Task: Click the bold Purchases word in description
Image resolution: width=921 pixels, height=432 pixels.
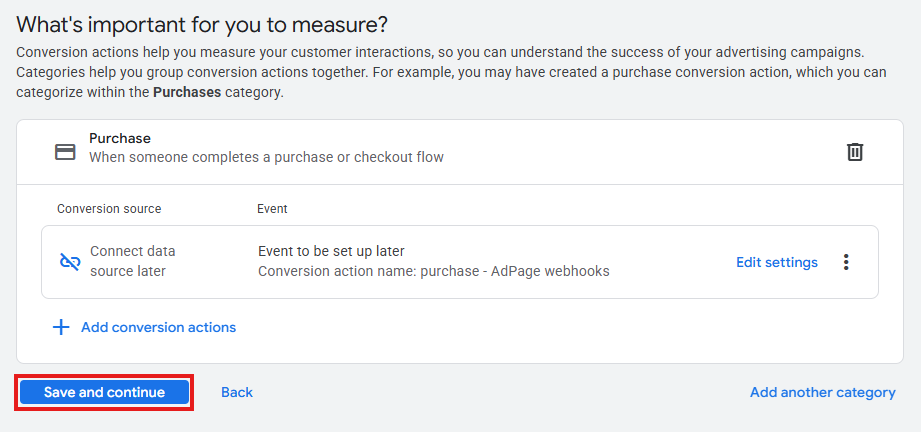Action: (187, 92)
